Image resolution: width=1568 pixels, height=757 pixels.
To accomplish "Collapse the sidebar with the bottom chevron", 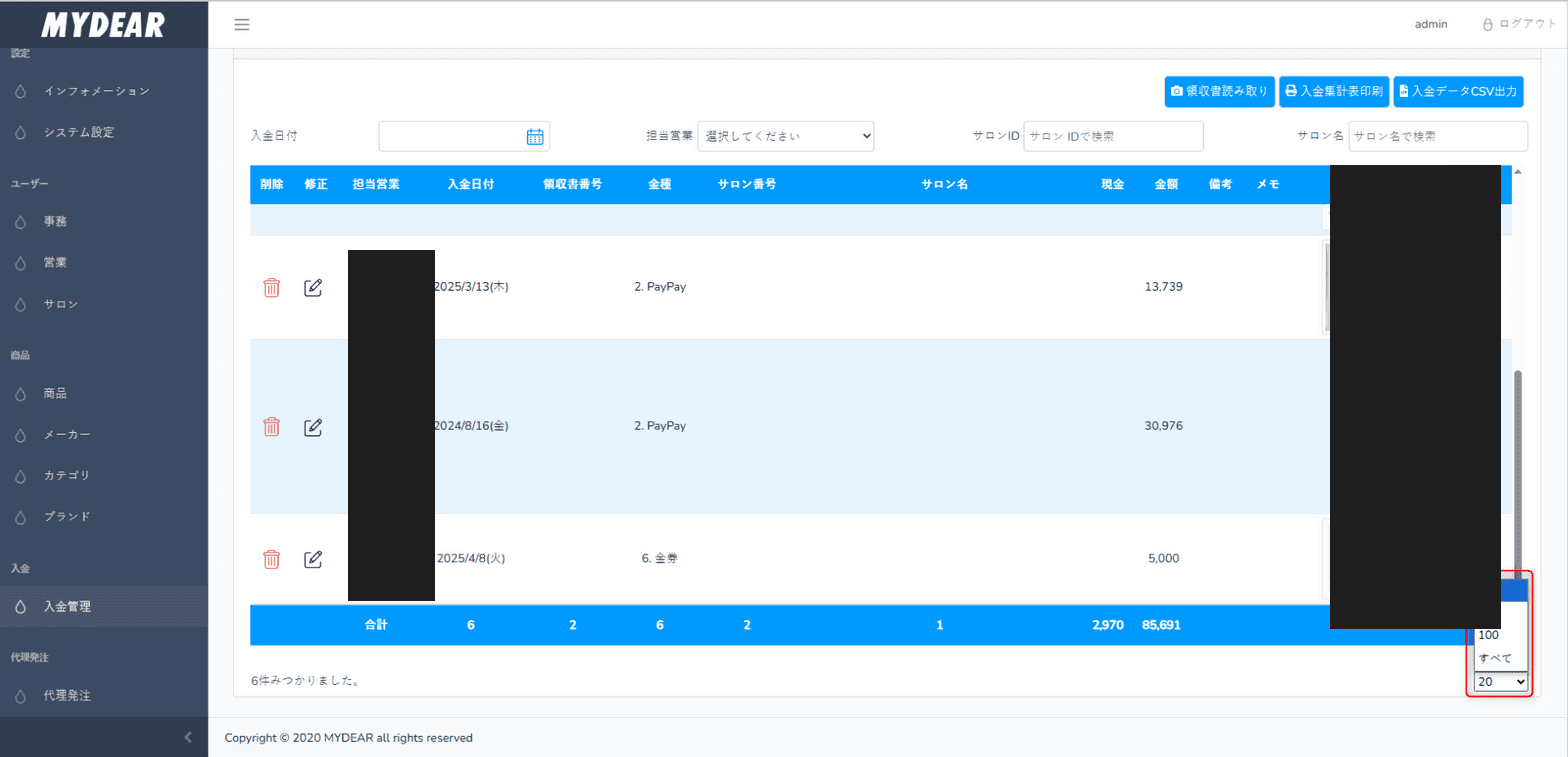I will [x=188, y=738].
